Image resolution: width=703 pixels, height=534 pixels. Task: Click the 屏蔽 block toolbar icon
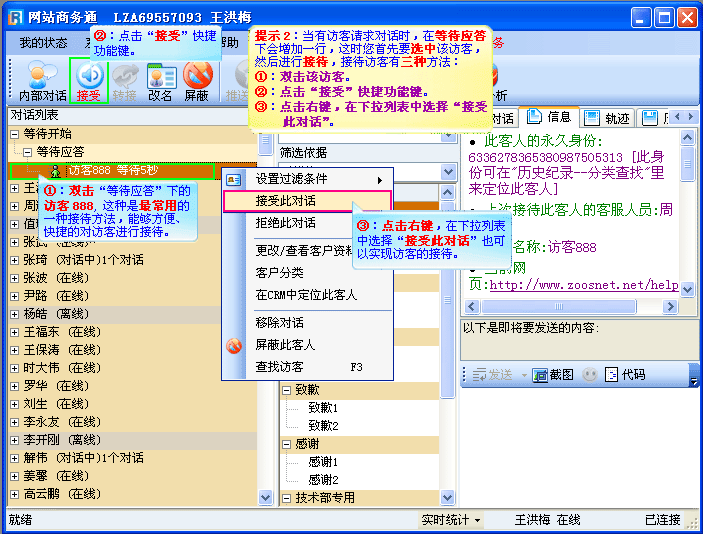198,81
